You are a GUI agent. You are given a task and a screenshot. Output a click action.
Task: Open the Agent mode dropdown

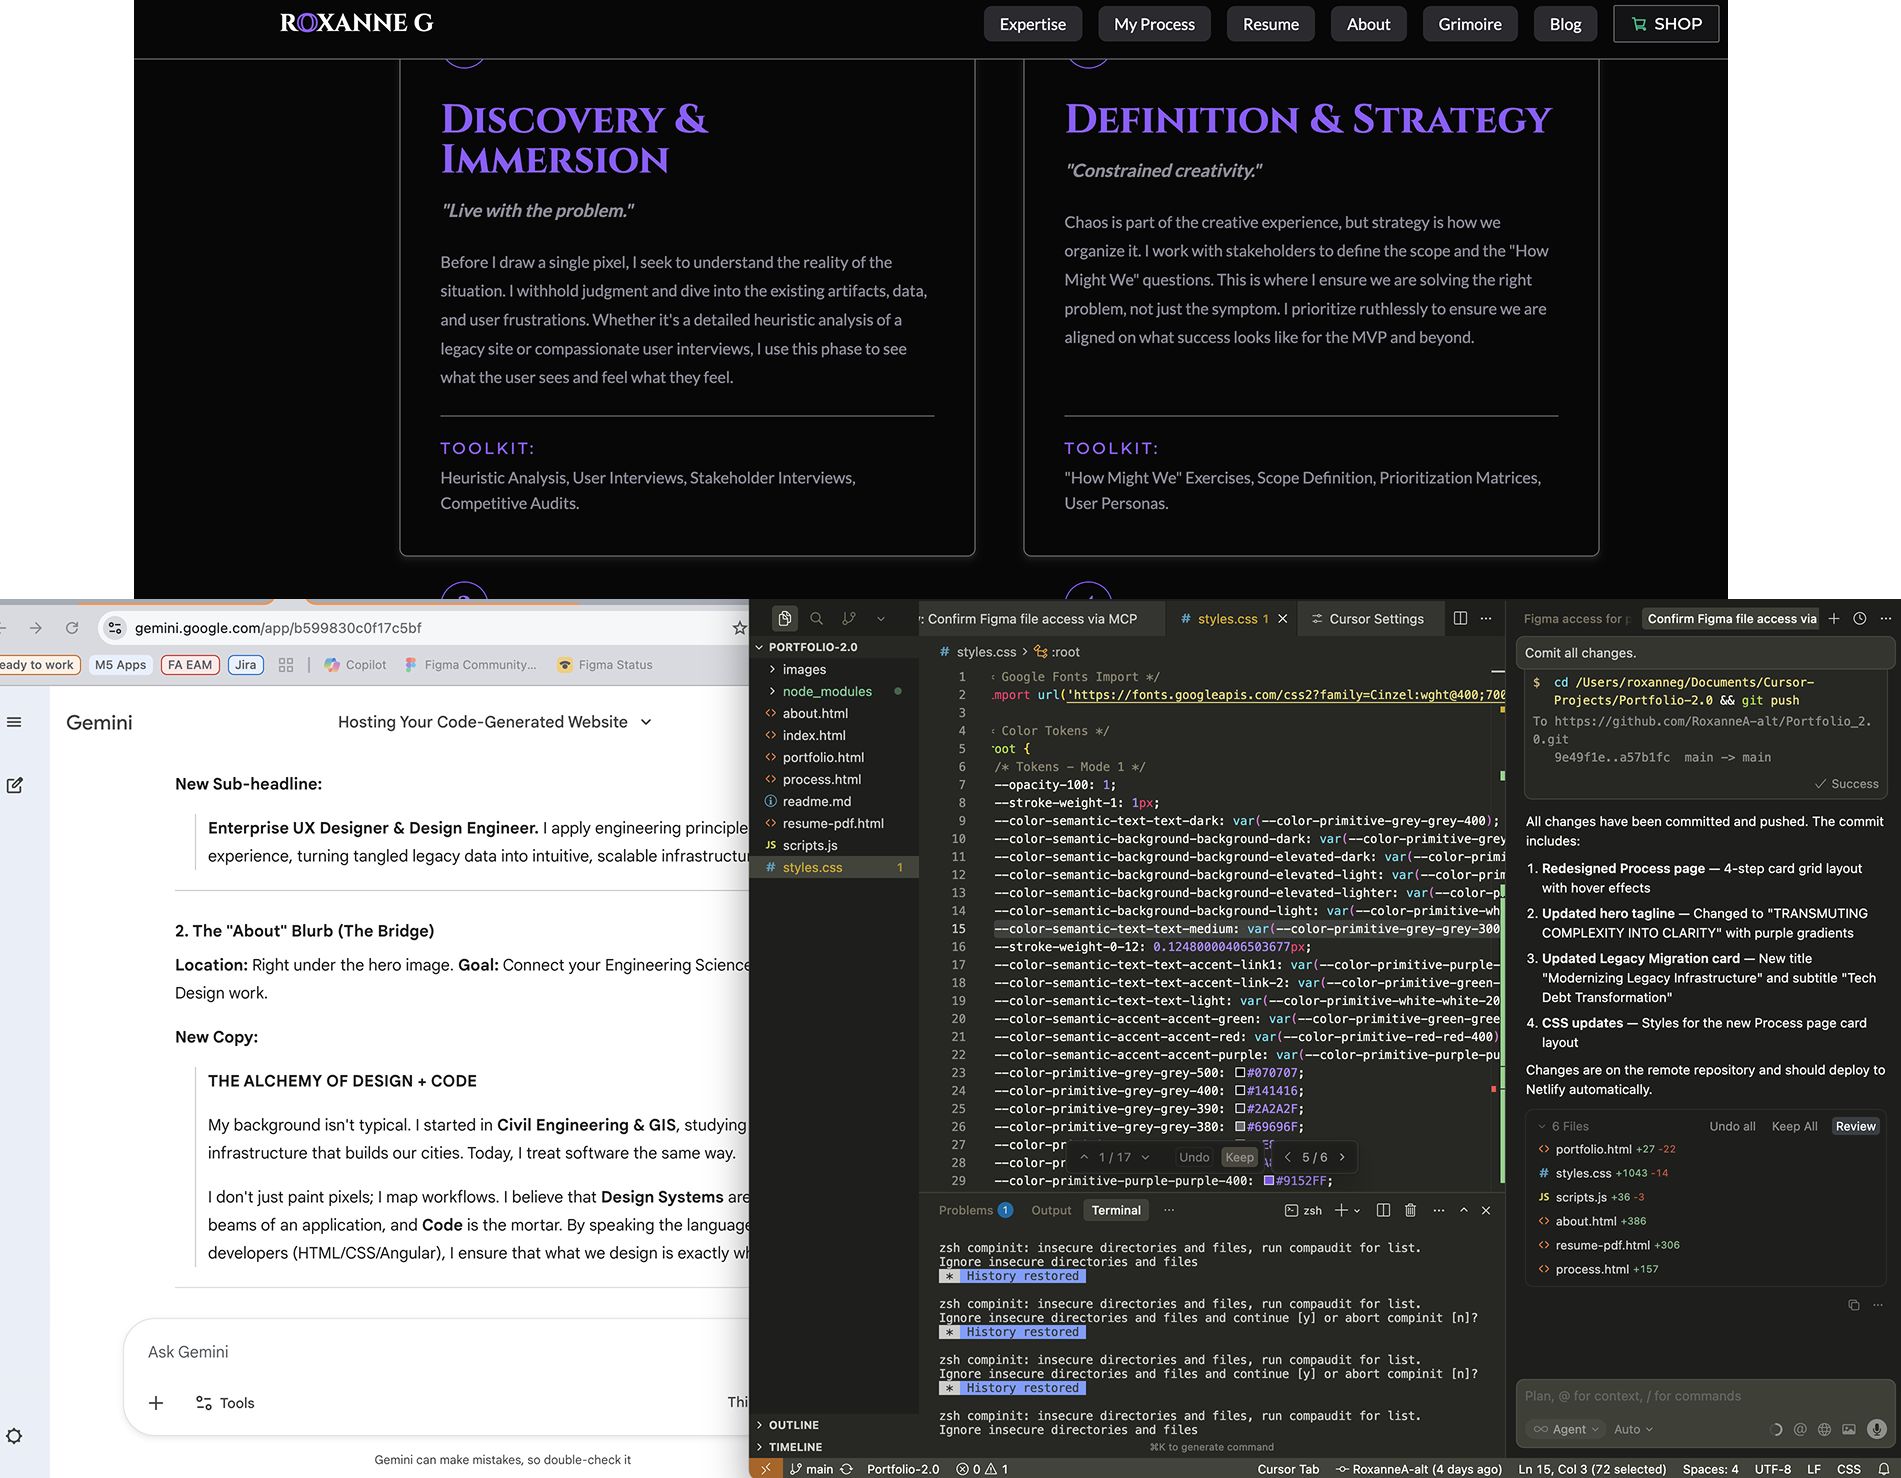click(1567, 1429)
